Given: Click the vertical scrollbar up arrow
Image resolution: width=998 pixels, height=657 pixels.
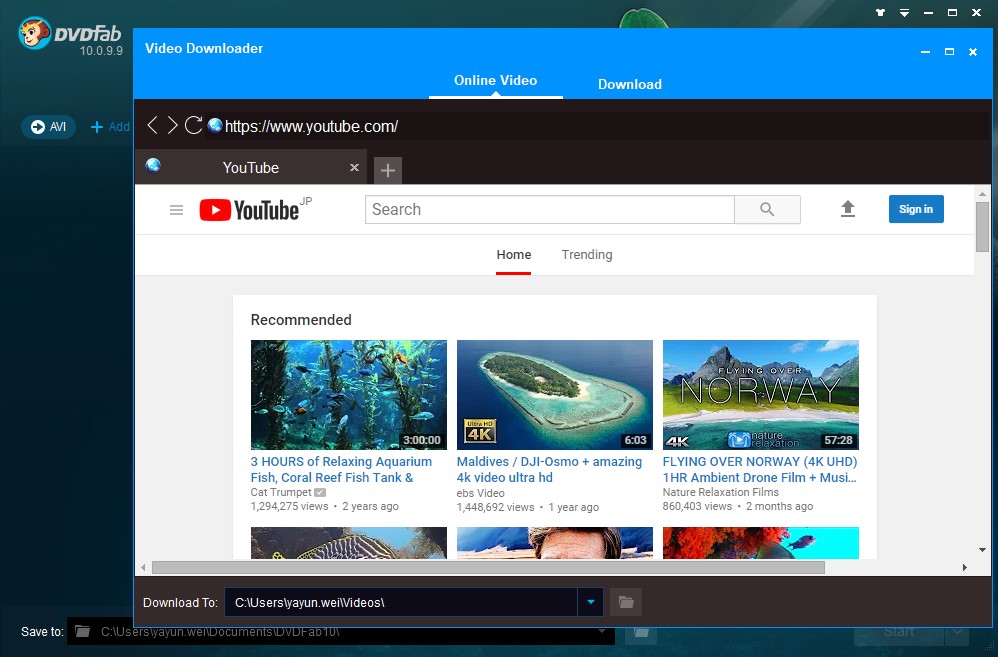Looking at the screenshot, I should 982,194.
